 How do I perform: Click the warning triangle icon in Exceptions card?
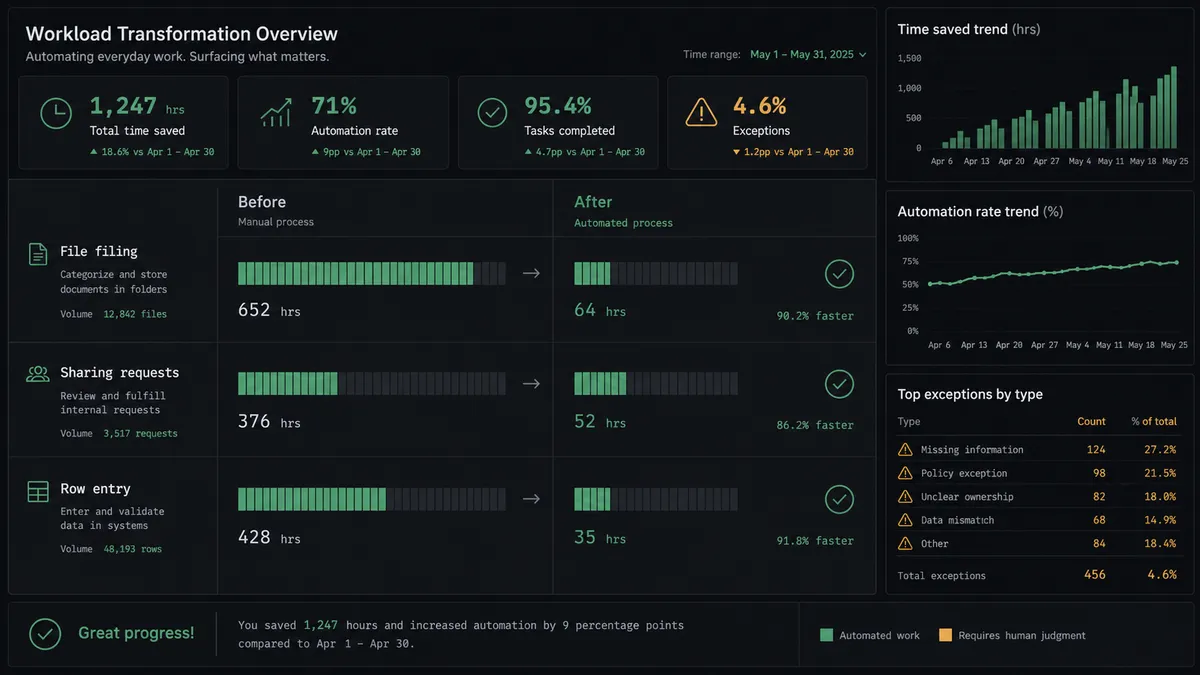701,112
